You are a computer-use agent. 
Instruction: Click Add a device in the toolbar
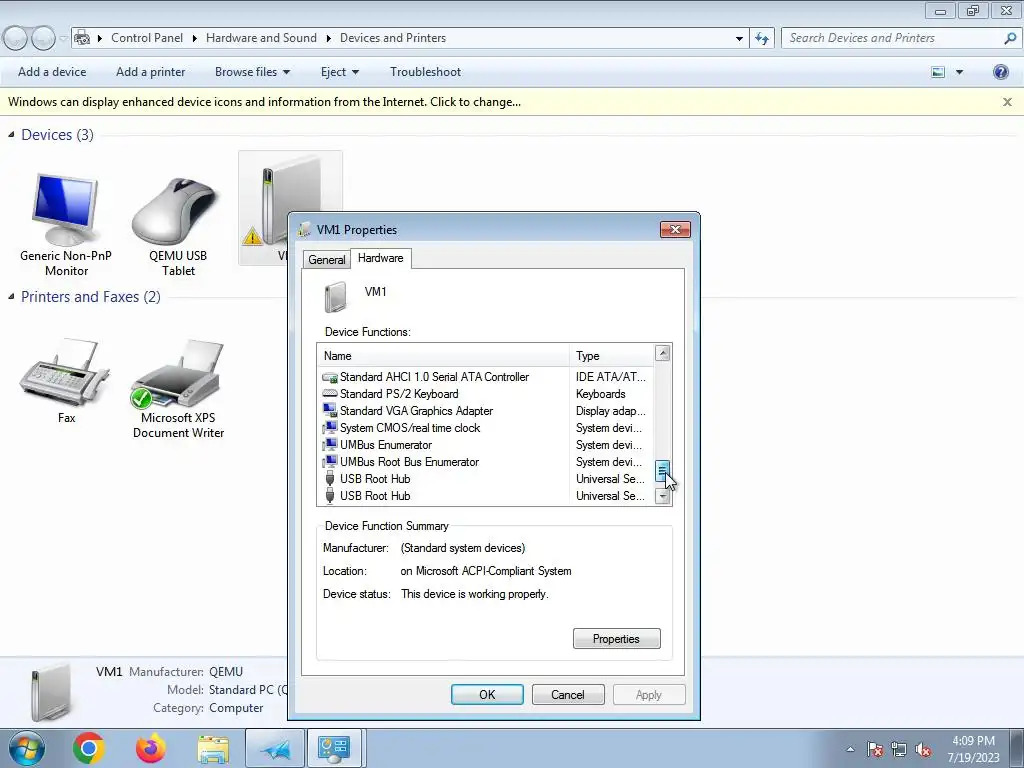point(52,72)
